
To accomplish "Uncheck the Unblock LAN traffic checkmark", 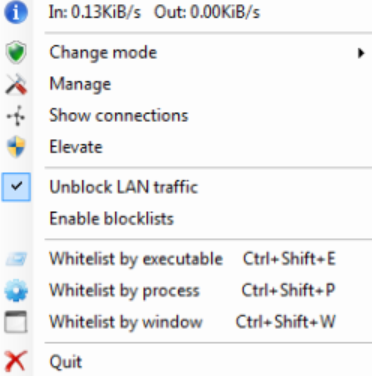I will (16, 187).
